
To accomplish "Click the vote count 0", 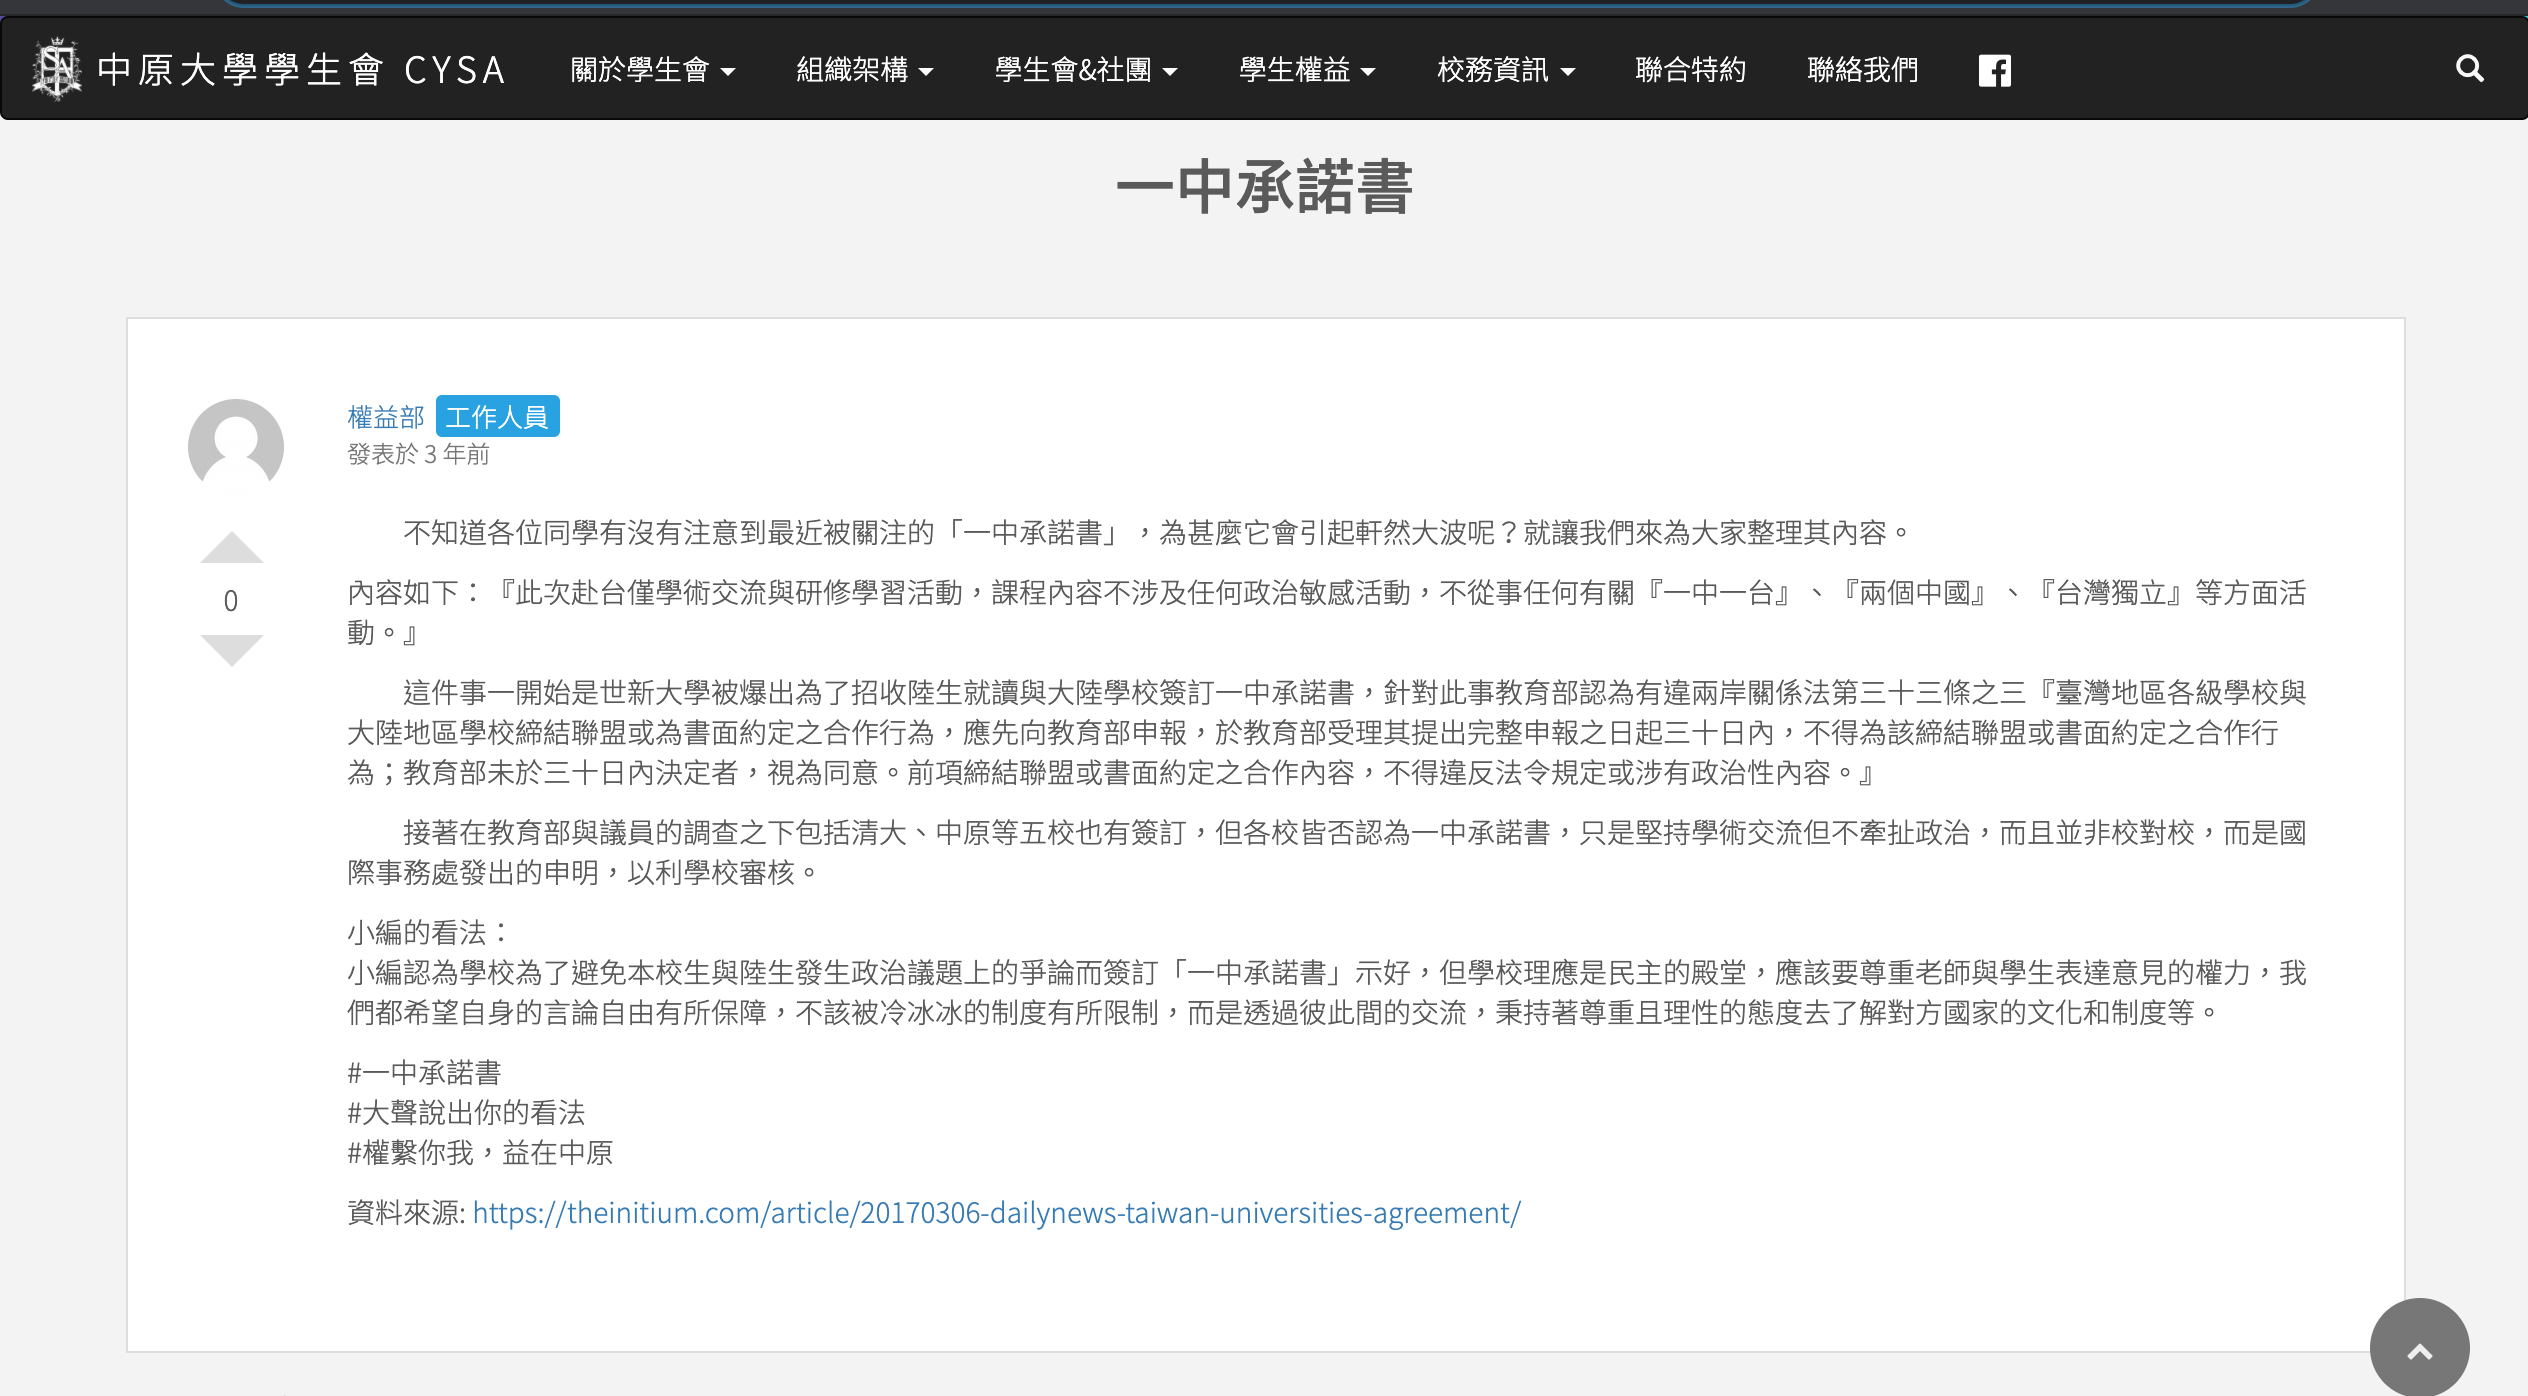I will pos(231,601).
